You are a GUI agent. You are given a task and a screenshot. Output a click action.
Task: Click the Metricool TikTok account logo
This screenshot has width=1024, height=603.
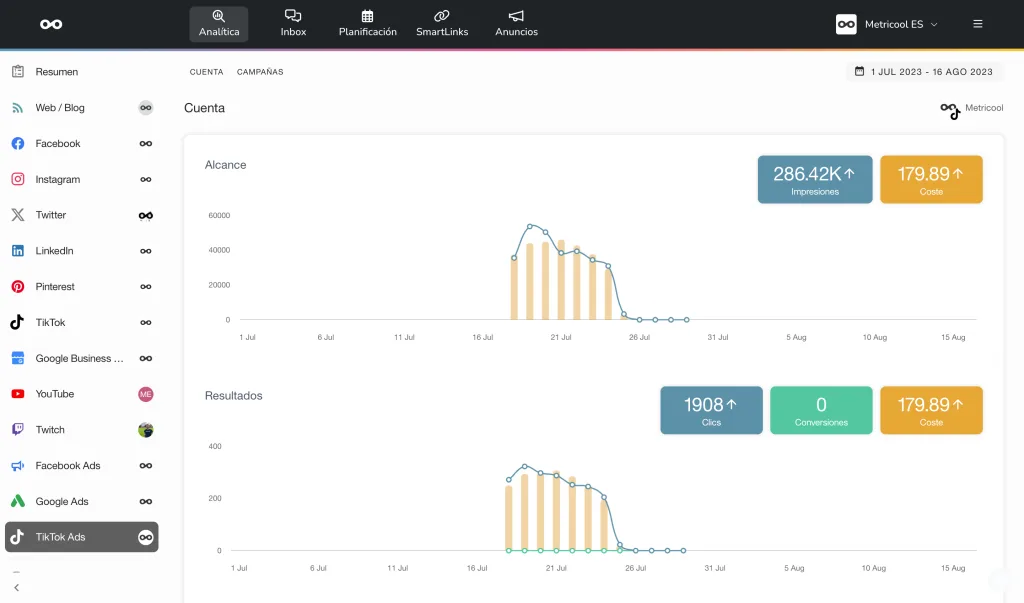pos(950,111)
